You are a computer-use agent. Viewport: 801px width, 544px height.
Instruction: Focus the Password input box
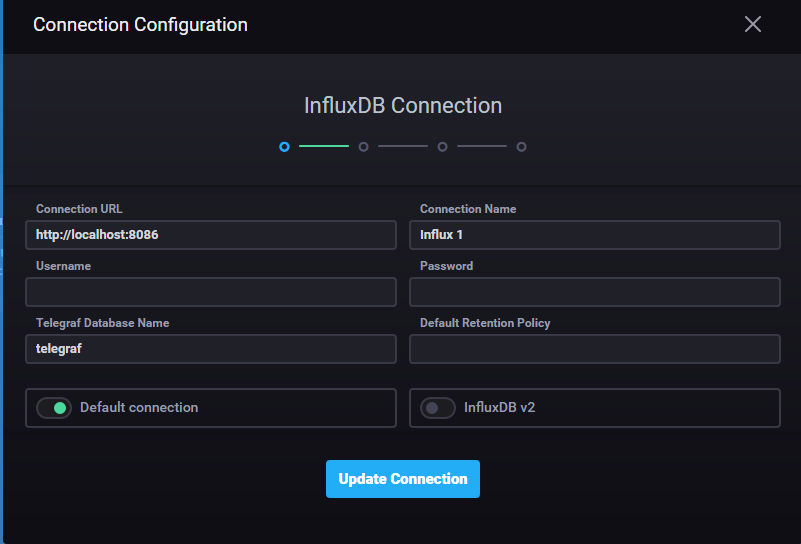point(594,292)
